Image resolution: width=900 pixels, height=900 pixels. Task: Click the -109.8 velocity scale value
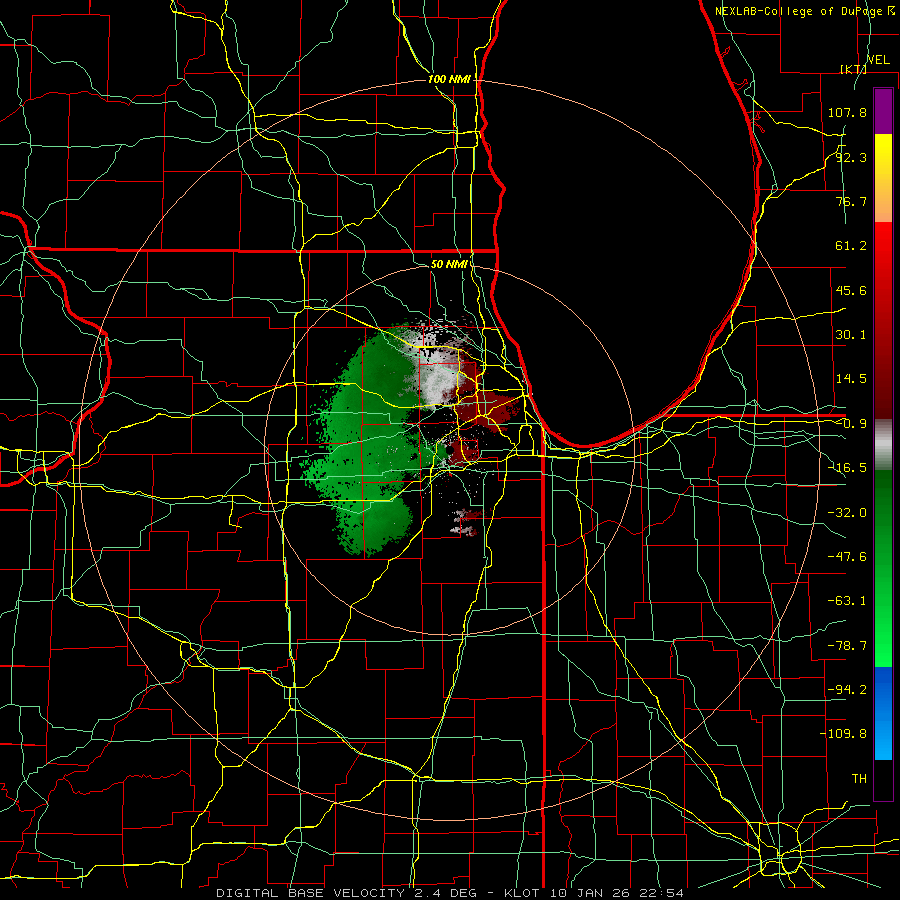pos(843,734)
